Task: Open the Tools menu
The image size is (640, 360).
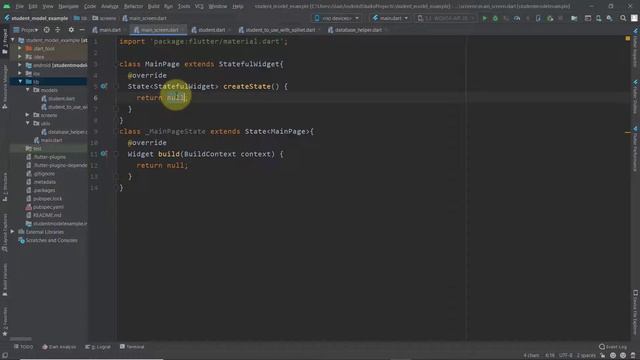Action: tap(184, 6)
